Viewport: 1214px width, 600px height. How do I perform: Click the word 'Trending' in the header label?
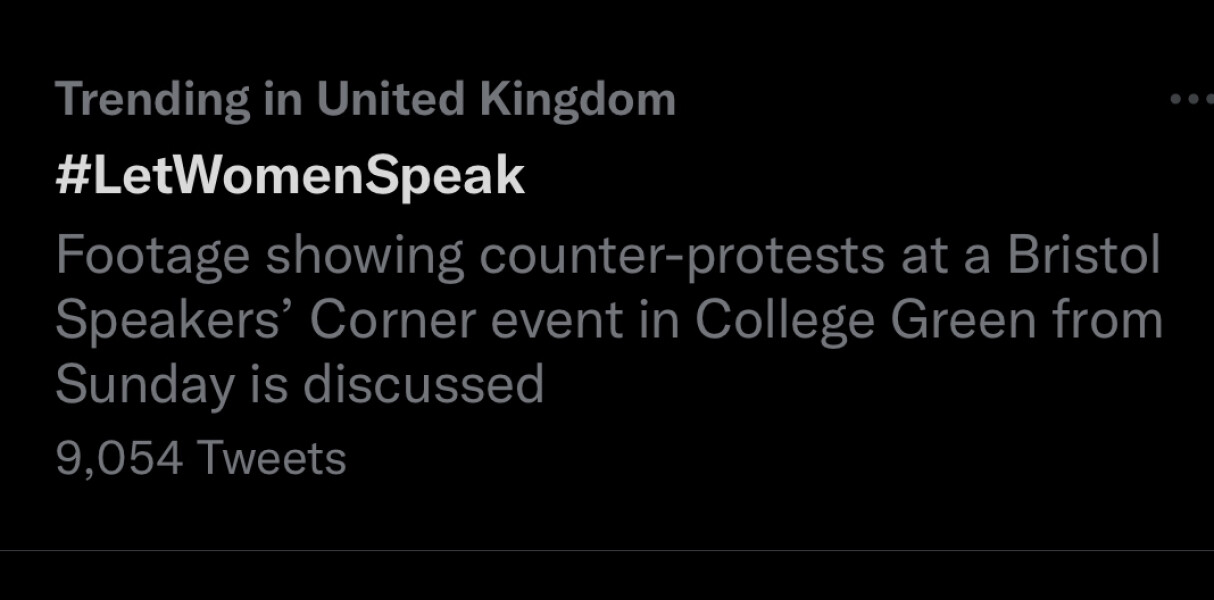[x=152, y=100]
